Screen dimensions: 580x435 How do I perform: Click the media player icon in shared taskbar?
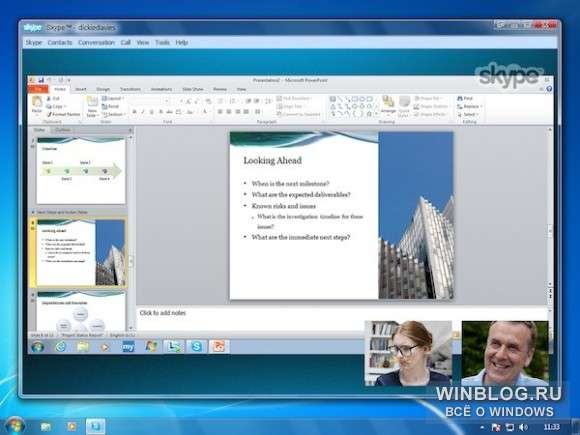click(105, 347)
